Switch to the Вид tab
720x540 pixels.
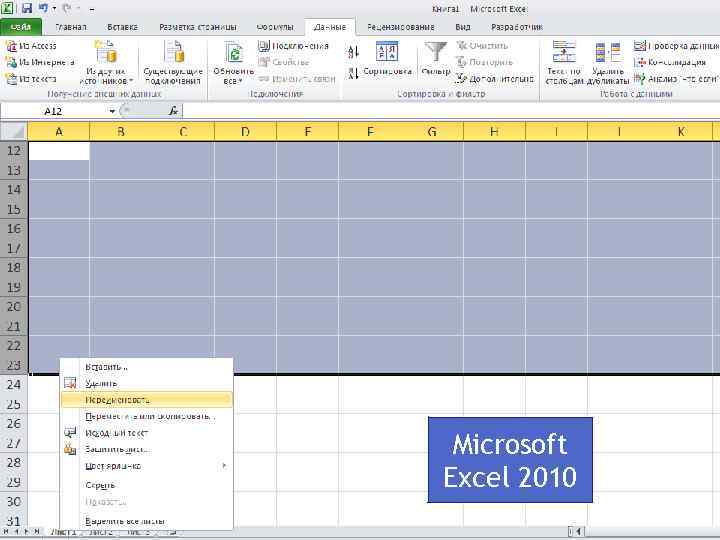[x=463, y=27]
